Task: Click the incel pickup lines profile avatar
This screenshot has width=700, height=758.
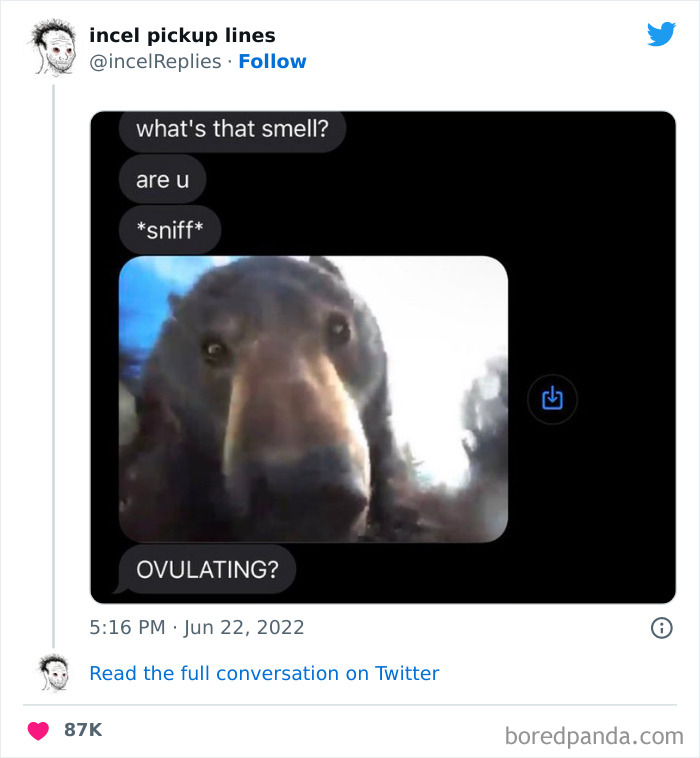Action: click(x=53, y=48)
